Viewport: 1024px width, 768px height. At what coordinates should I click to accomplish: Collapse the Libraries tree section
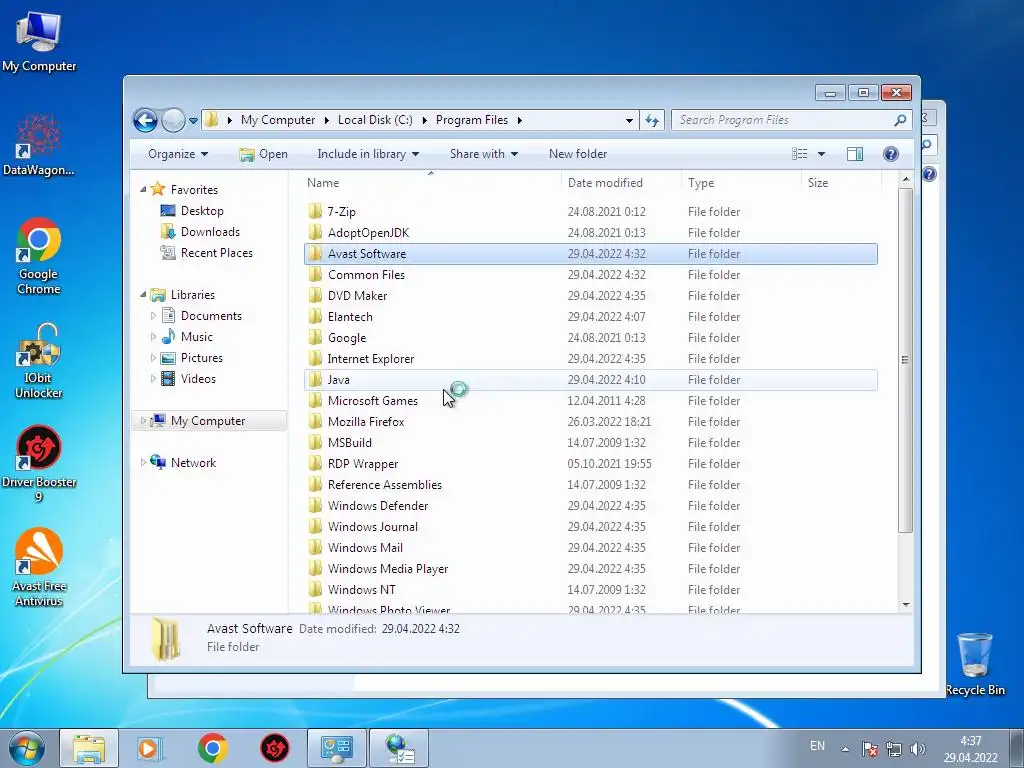pyautogui.click(x=143, y=295)
